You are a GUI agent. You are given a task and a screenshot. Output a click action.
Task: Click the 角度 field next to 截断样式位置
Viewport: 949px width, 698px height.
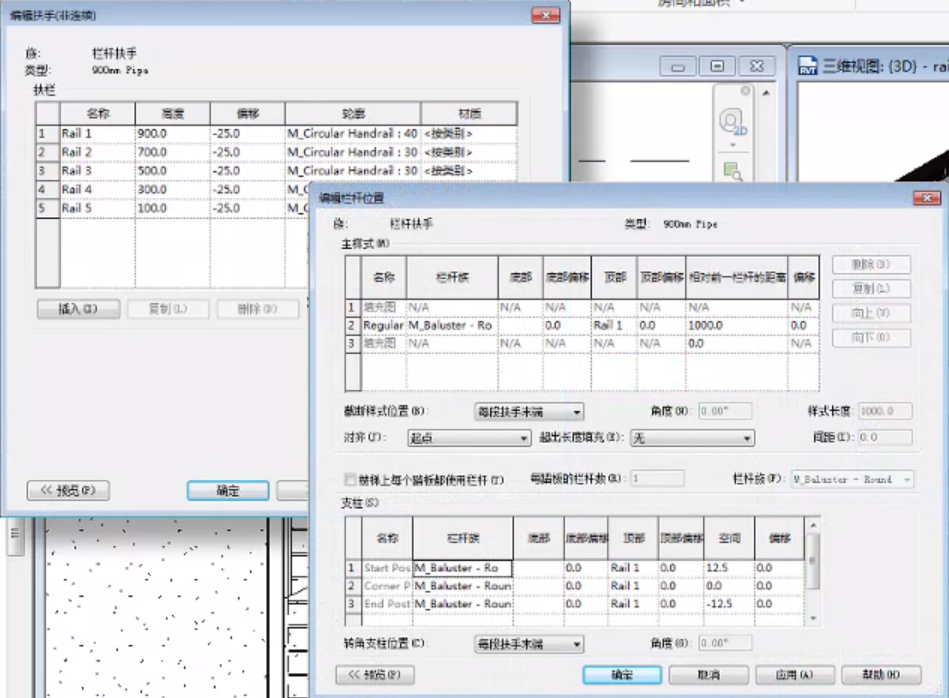(x=725, y=411)
